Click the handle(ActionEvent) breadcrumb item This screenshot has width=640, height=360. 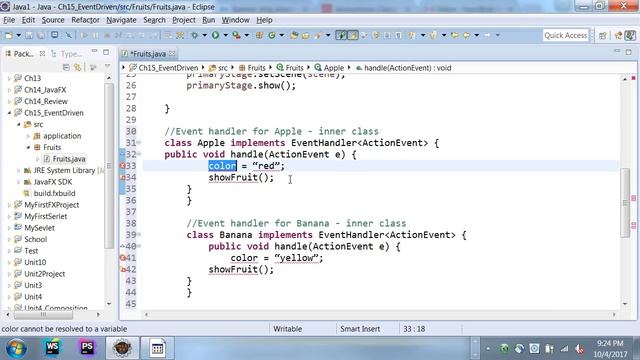403,68
